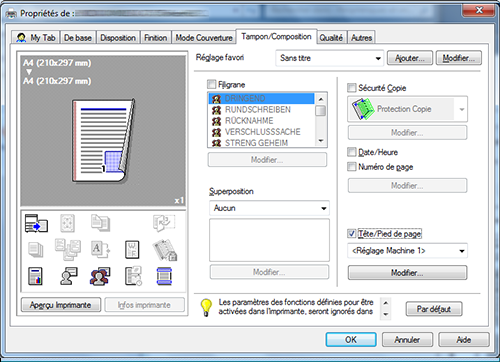
Task: Click Modifier... next to Ajouter
Action: pyautogui.click(x=458, y=58)
